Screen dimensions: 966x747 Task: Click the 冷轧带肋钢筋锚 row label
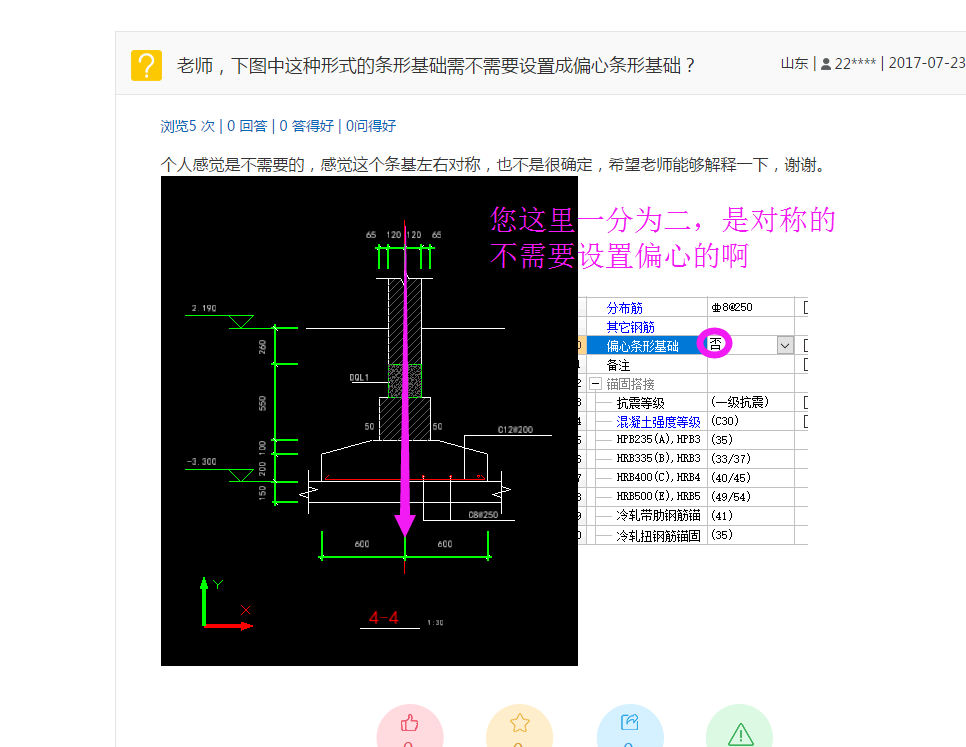coord(658,516)
